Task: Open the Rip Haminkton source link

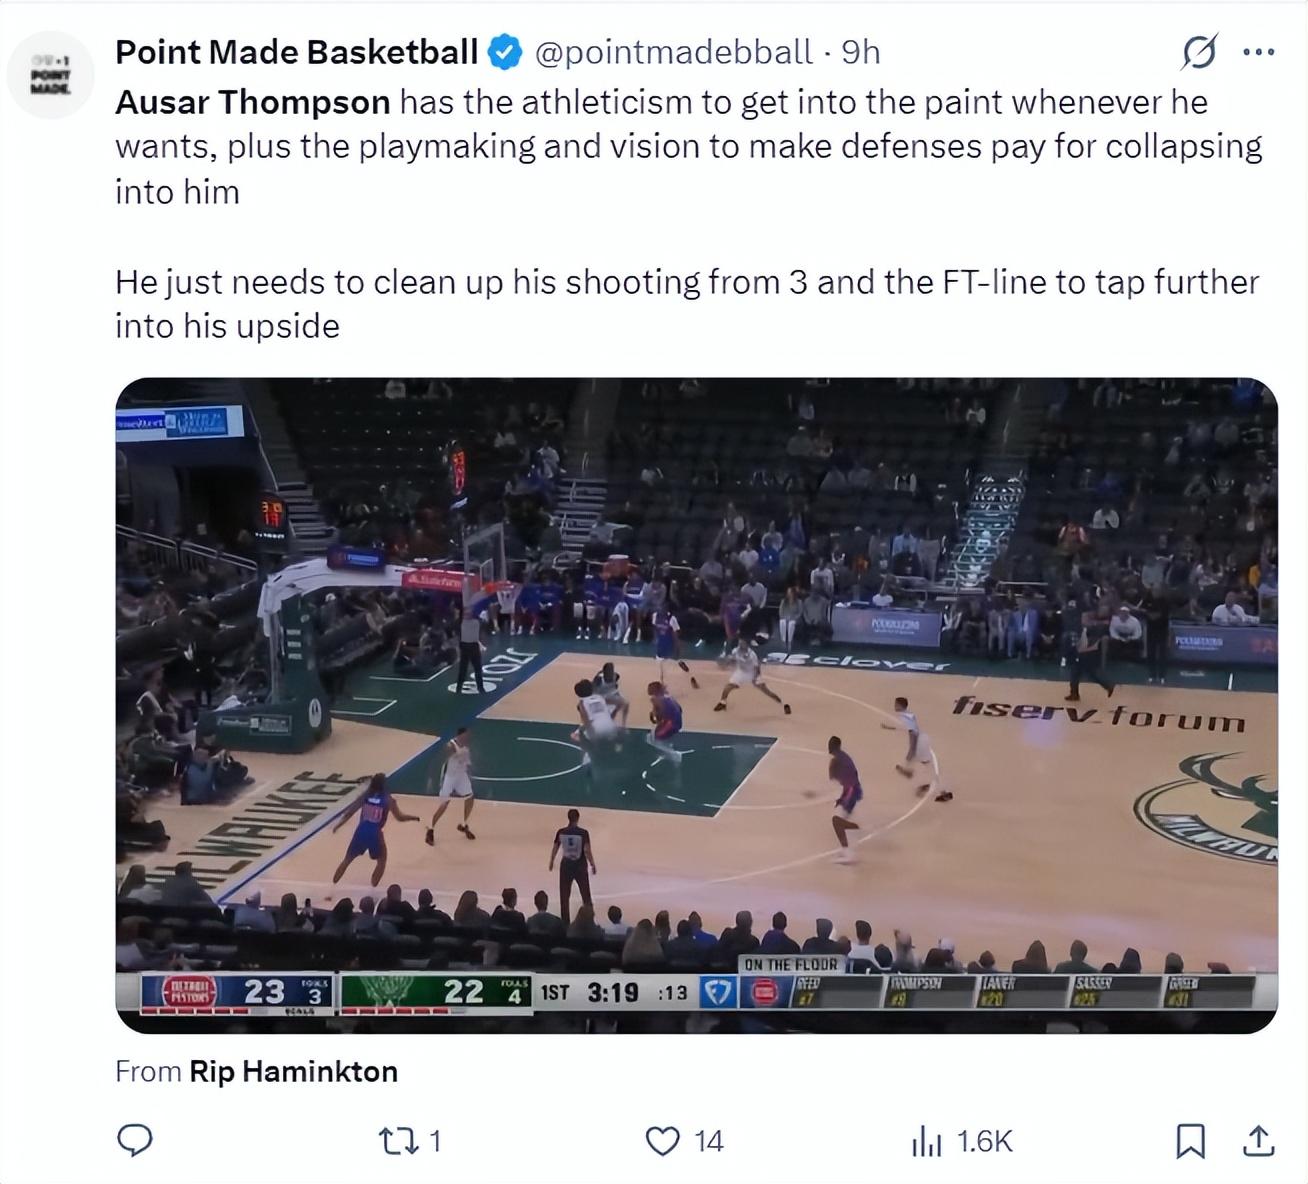Action: (293, 1072)
